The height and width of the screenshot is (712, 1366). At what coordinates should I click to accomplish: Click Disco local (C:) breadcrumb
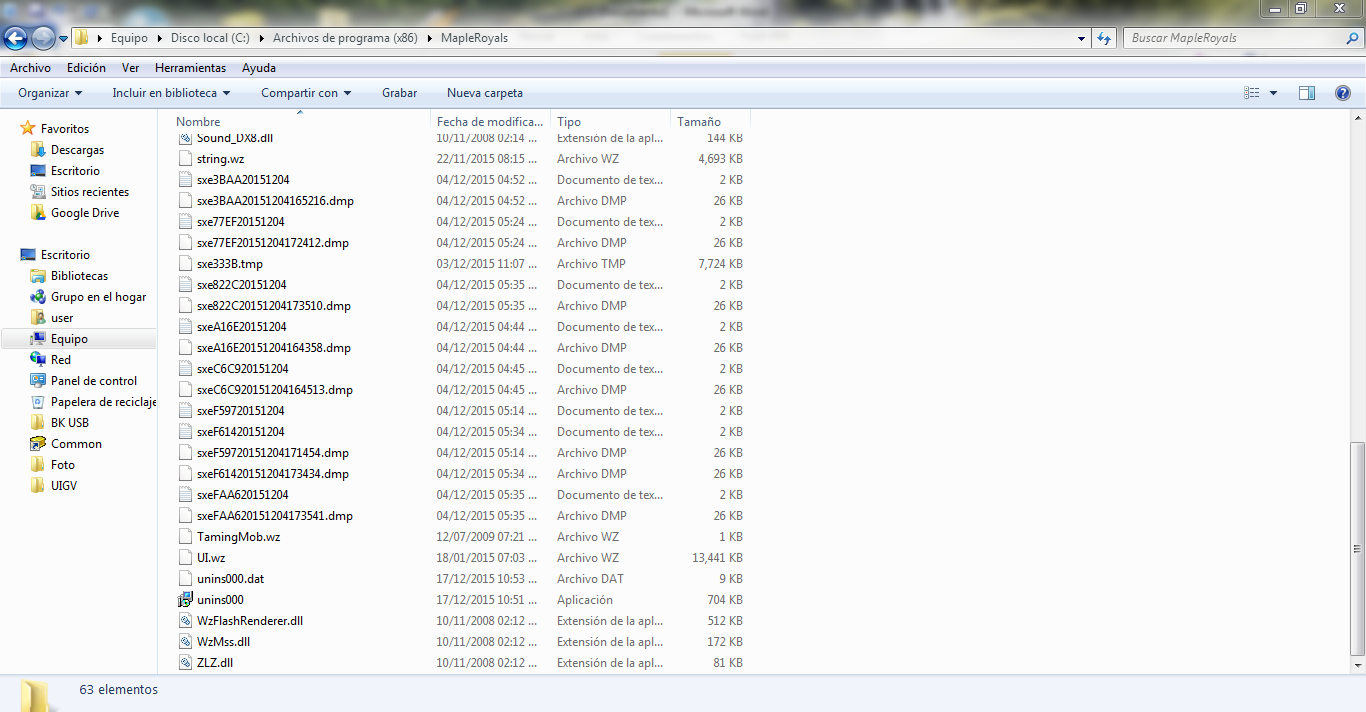210,38
